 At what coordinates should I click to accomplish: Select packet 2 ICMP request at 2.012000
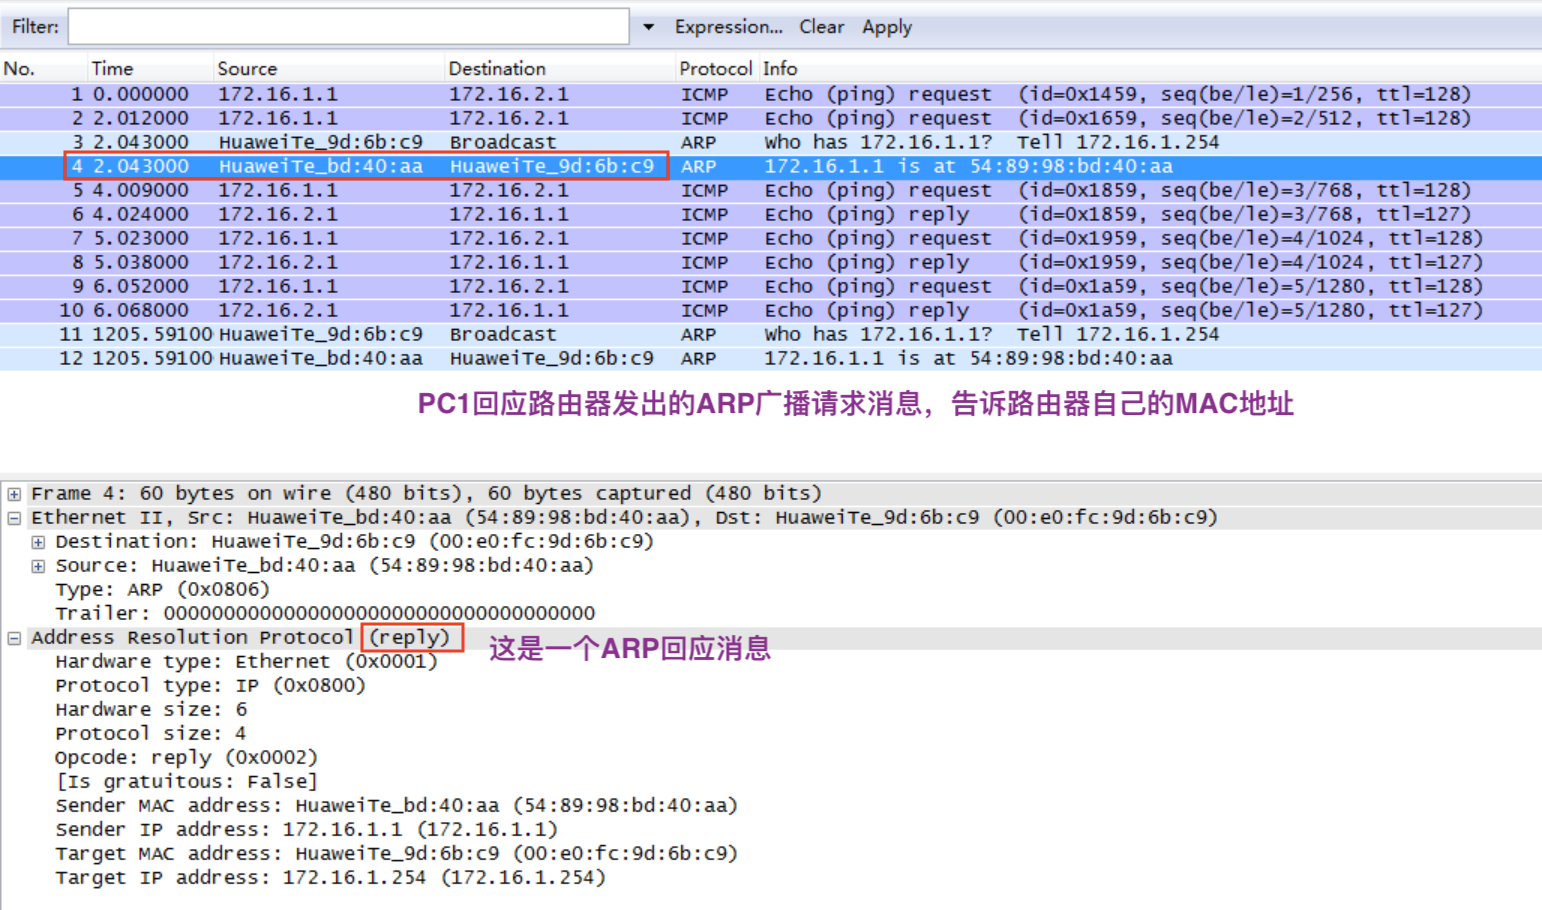tap(771, 118)
